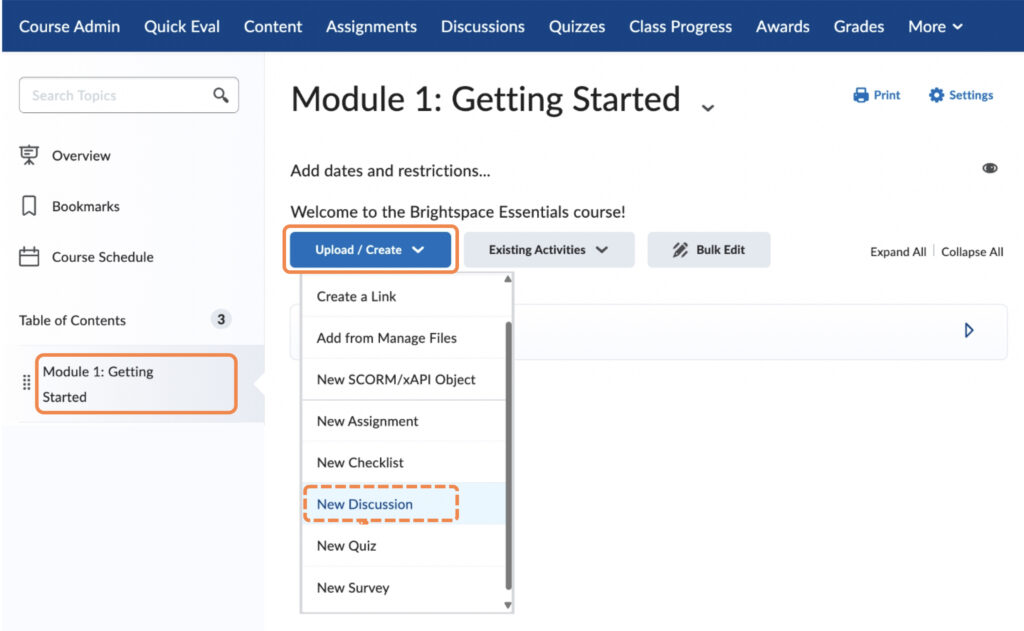Click the Expand All link
The height and width of the screenshot is (631, 1024).
pyautogui.click(x=897, y=251)
